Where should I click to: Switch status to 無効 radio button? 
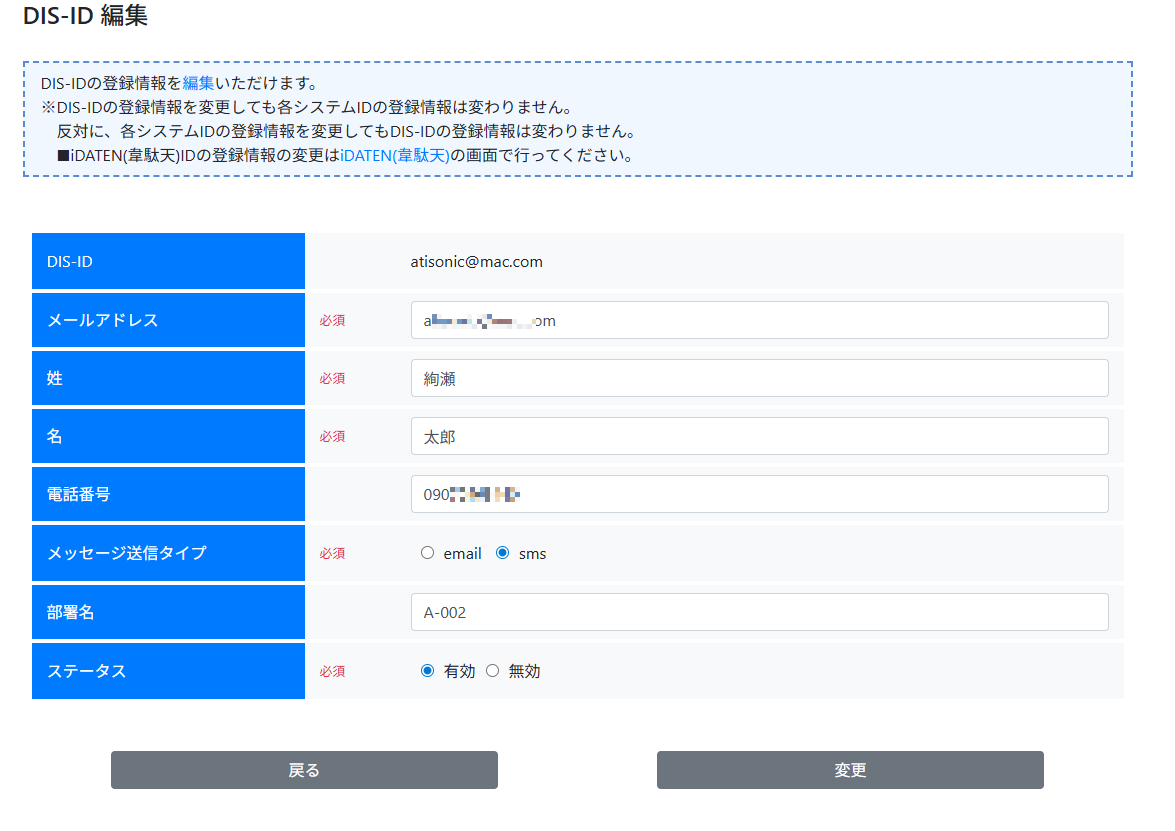coord(492,671)
